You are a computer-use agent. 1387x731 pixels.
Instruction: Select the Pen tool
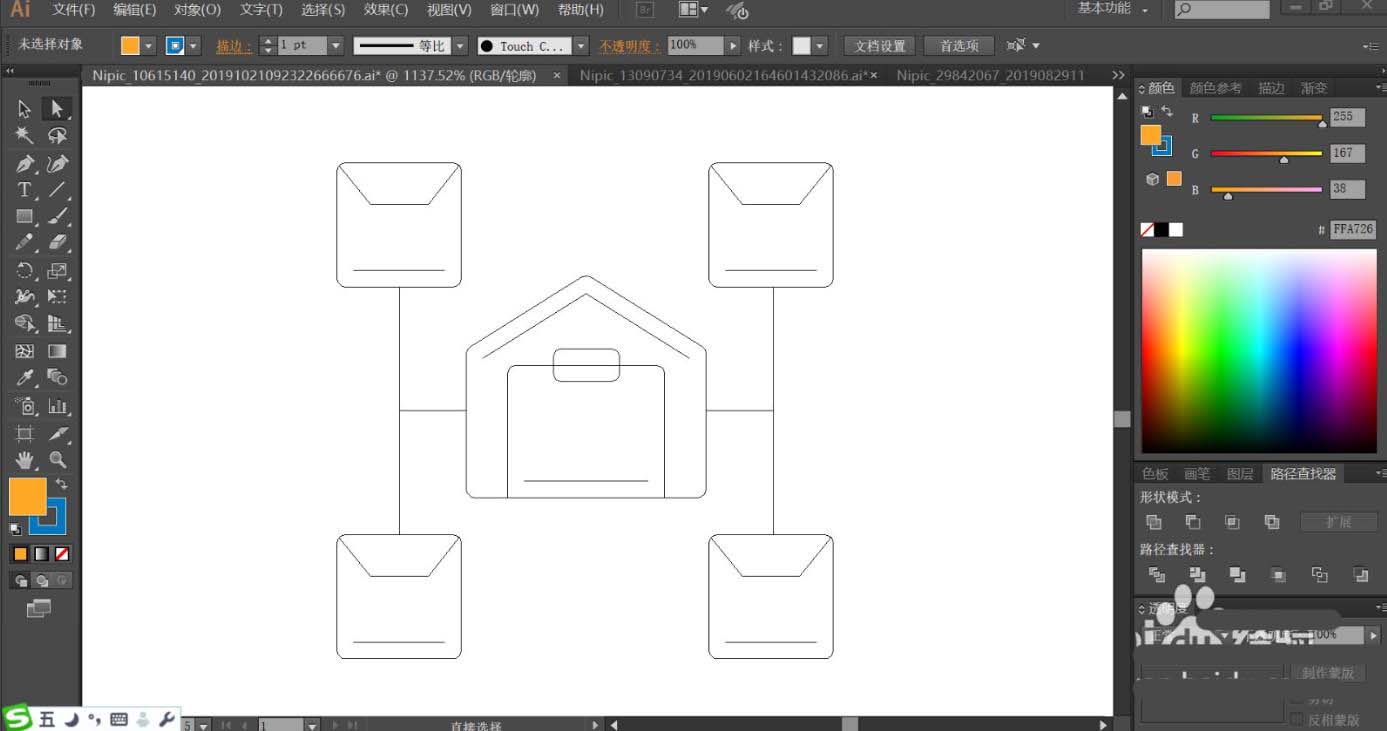[25, 163]
